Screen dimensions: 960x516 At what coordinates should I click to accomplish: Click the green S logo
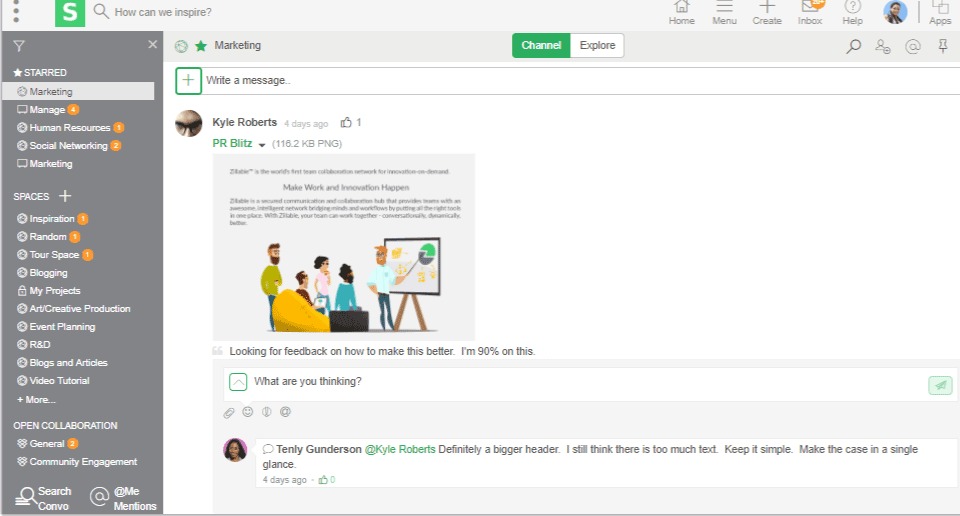(x=70, y=13)
